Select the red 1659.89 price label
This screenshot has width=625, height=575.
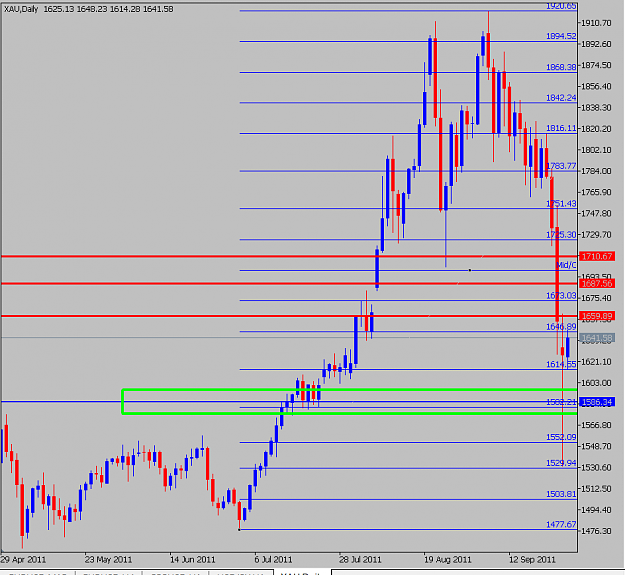tap(597, 316)
